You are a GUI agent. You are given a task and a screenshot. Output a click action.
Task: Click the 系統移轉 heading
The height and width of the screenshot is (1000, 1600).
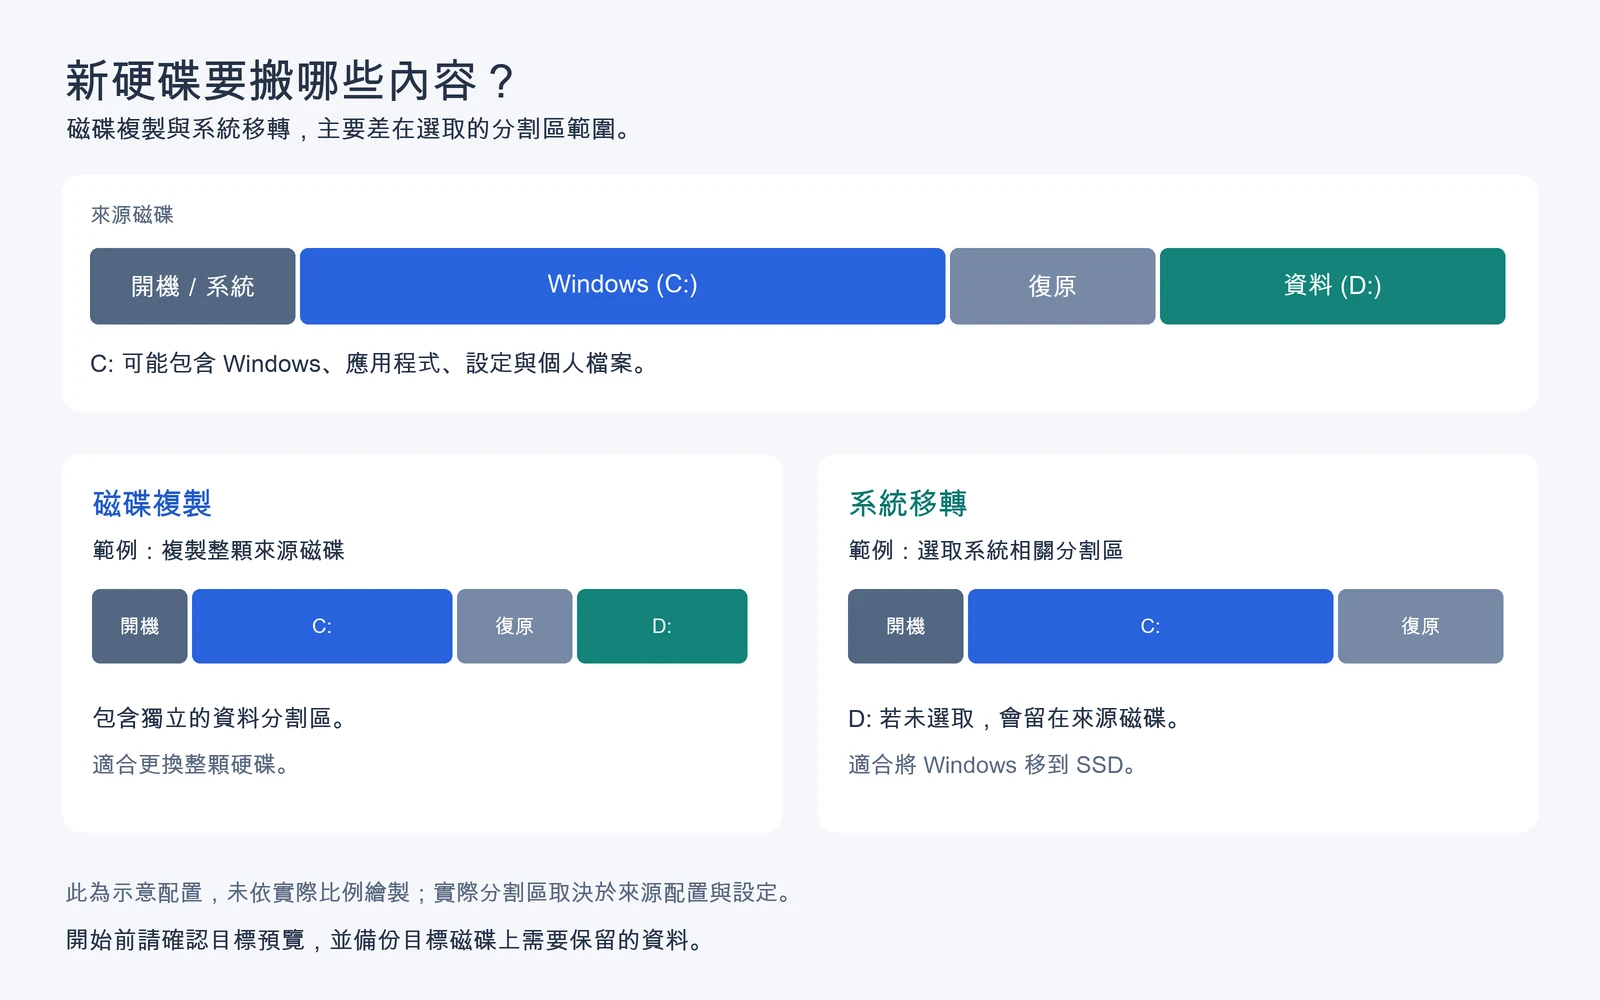[x=908, y=503]
